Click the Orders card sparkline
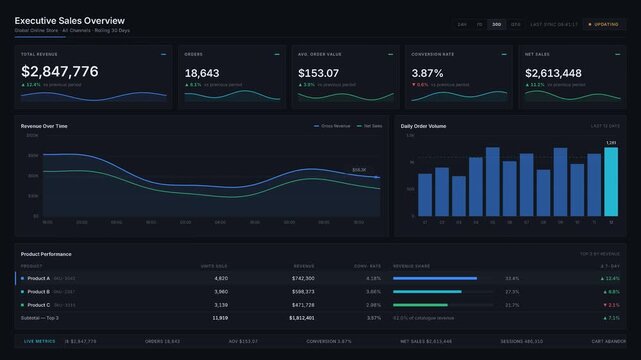641x360 pixels. pyautogui.click(x=232, y=96)
